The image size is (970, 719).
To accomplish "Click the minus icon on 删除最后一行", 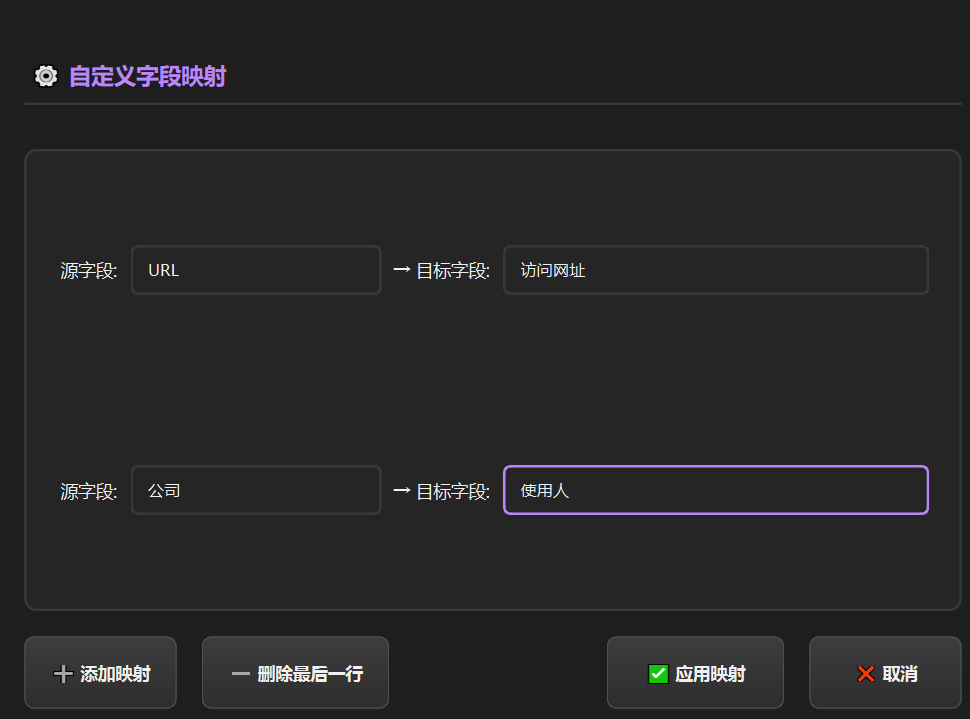I will coord(240,674).
